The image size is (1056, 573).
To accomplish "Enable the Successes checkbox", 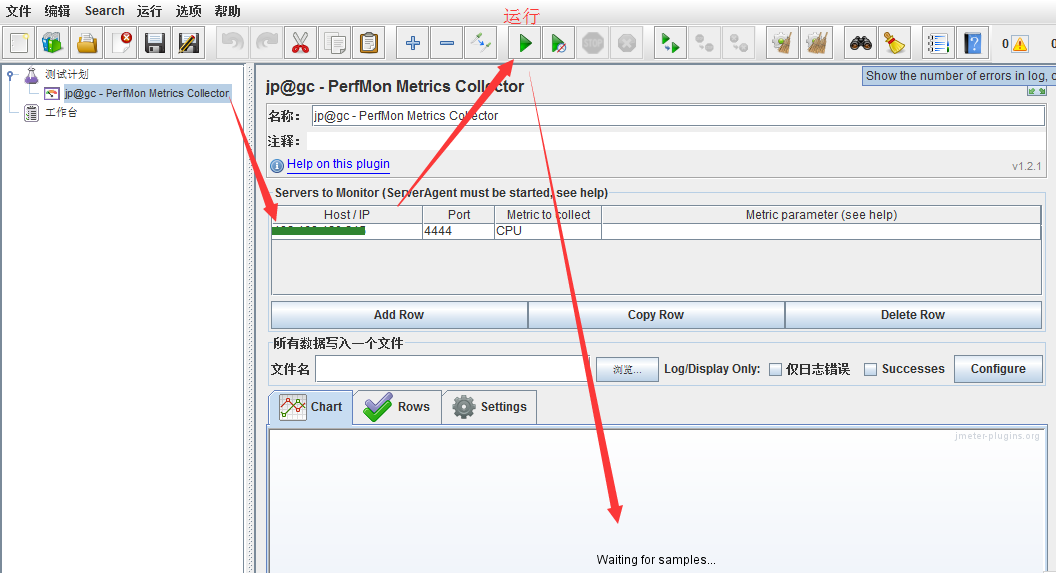I will click(870, 369).
